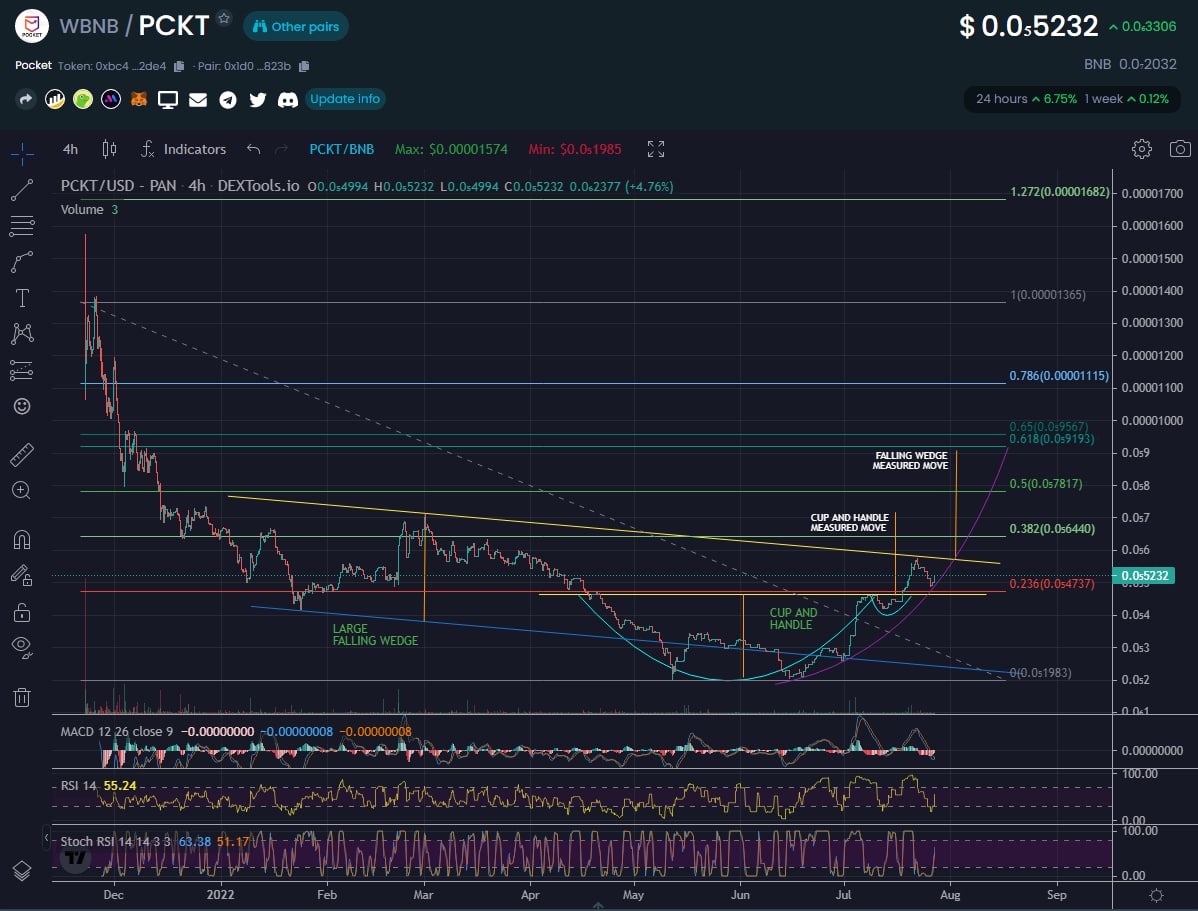1198x911 pixels.
Task: Click the TradingView logo on chart
Action: [75, 858]
